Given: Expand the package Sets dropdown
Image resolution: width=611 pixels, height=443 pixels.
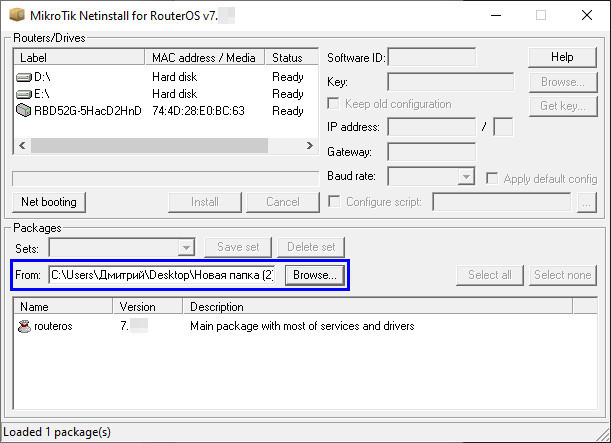Looking at the screenshot, I should pos(185,247).
